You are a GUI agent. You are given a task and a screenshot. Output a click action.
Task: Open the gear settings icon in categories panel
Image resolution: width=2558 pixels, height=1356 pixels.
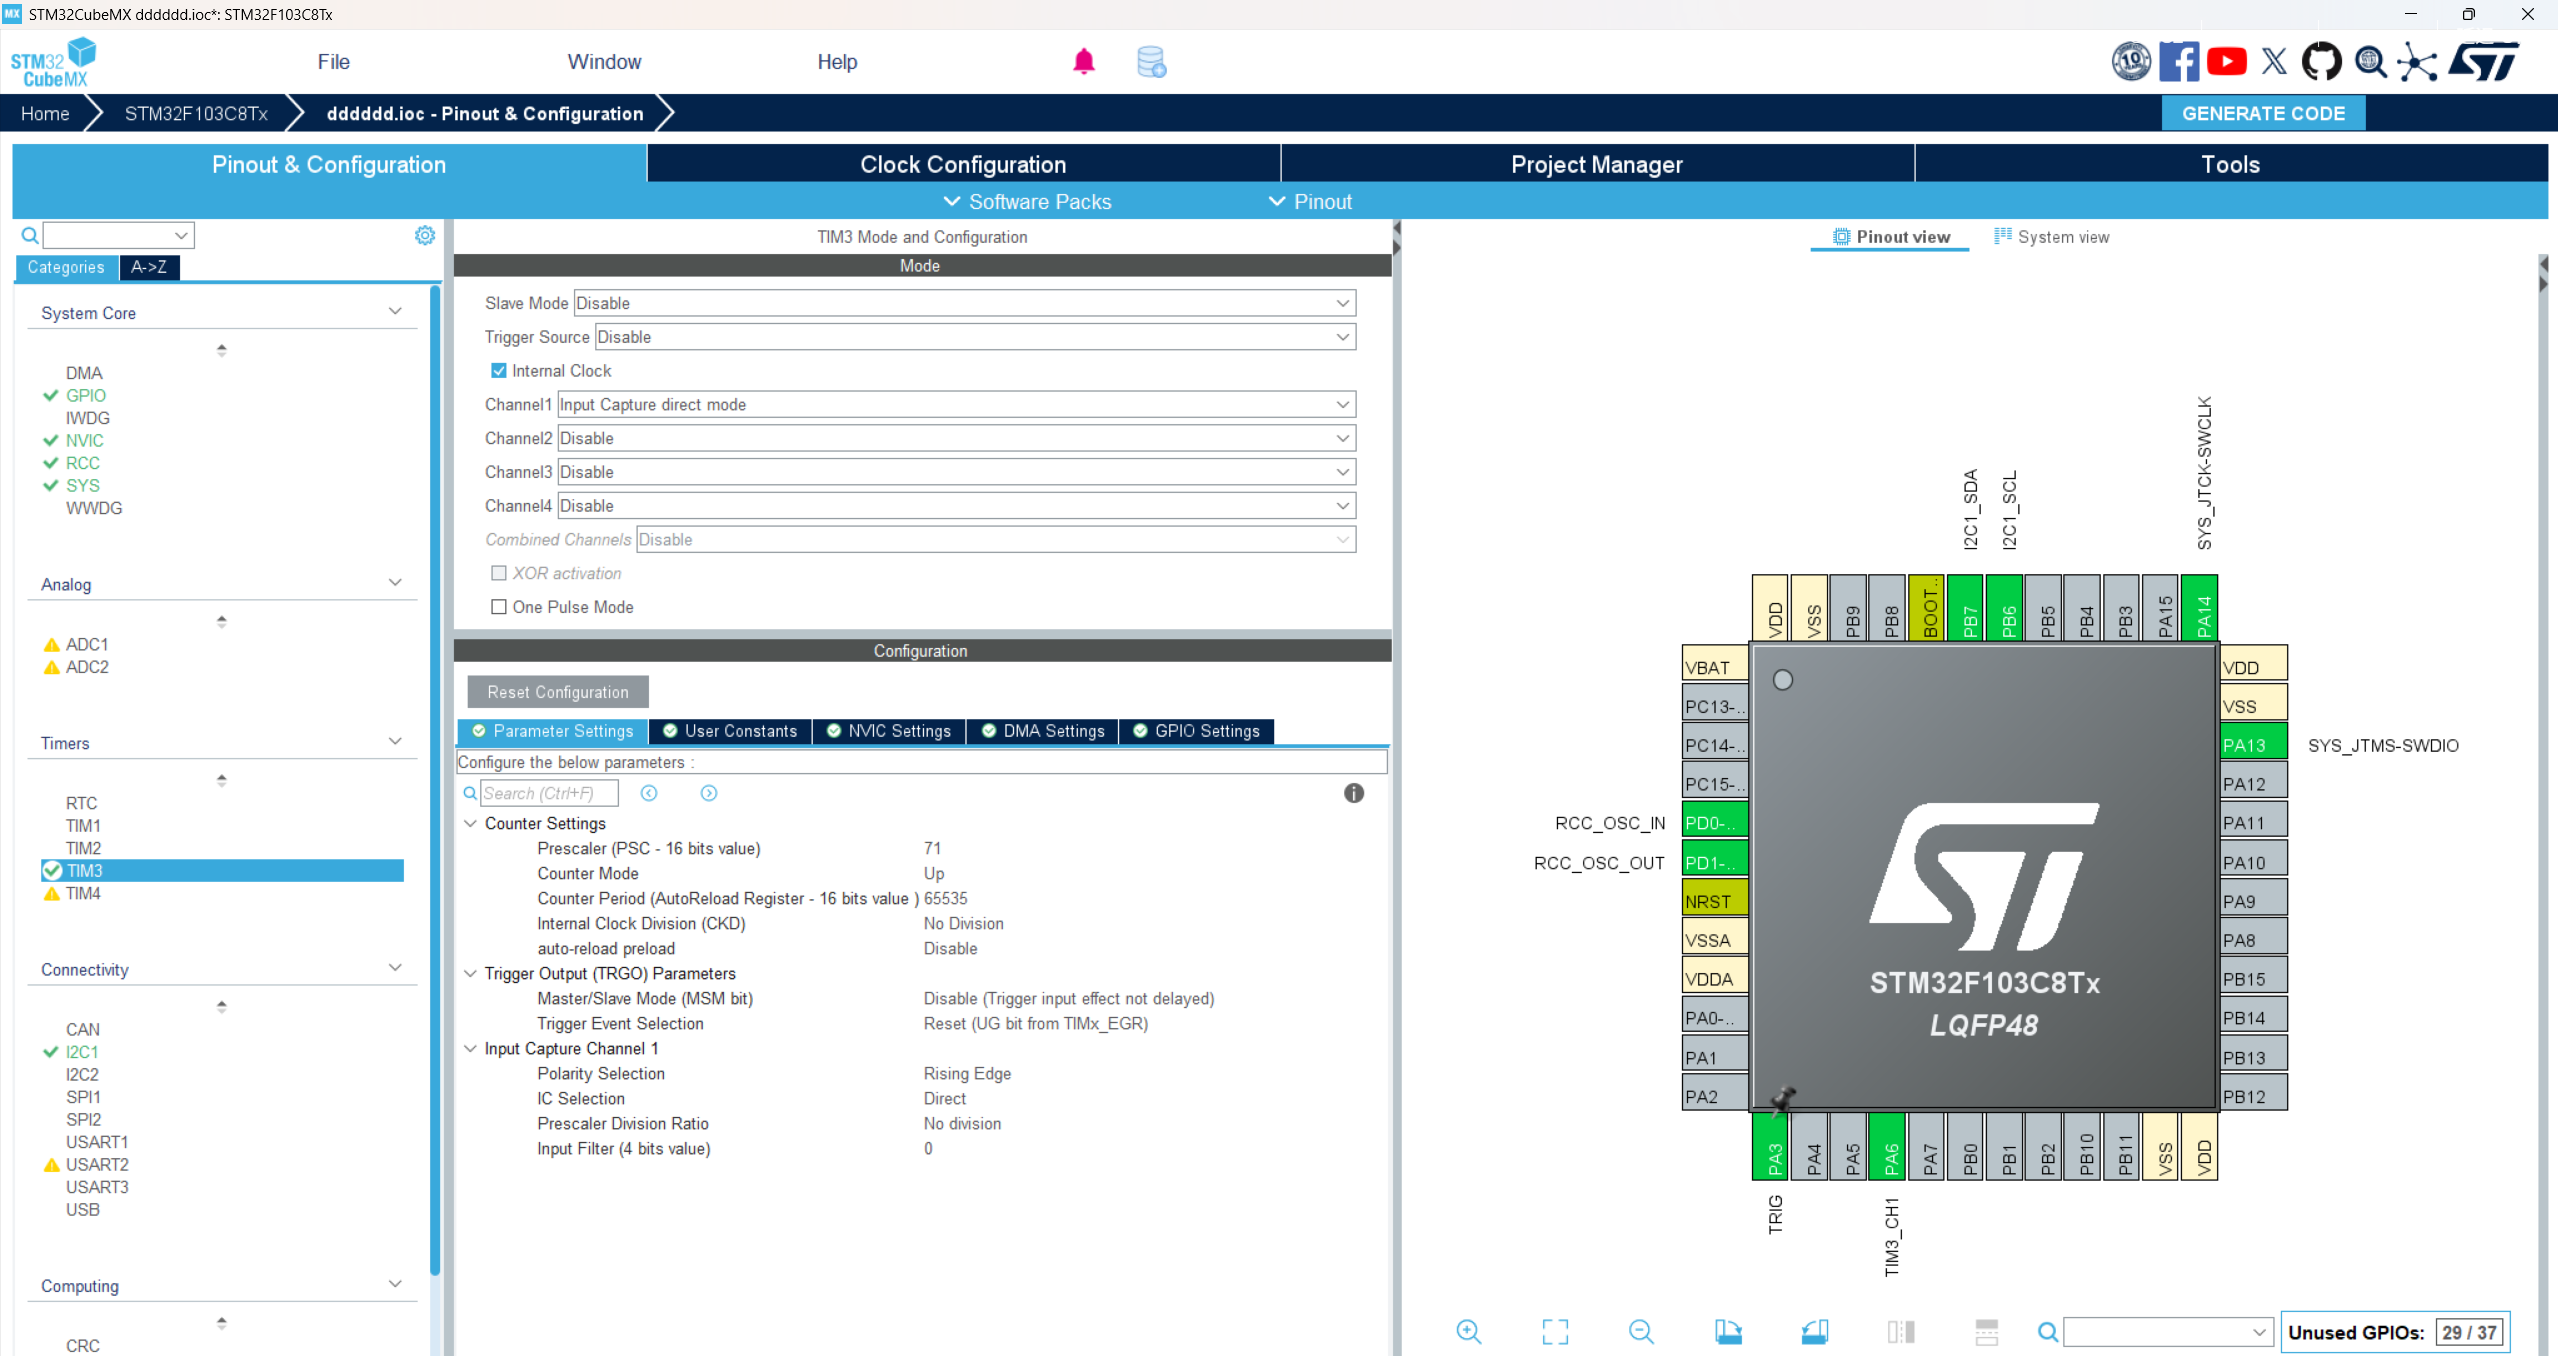425,235
